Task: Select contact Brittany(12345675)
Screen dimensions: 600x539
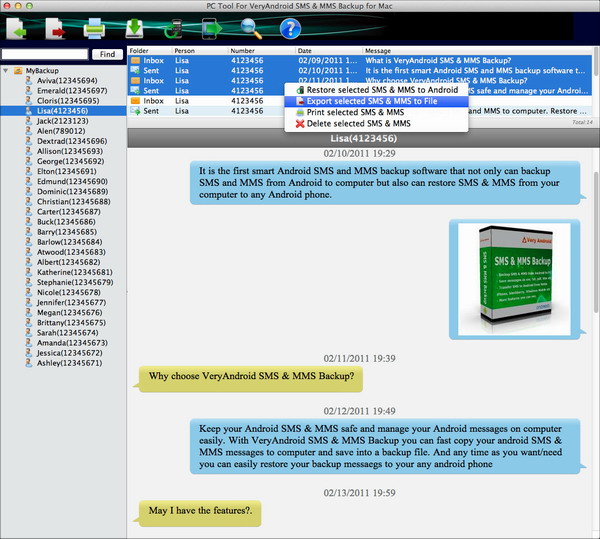Action: click(x=71, y=323)
